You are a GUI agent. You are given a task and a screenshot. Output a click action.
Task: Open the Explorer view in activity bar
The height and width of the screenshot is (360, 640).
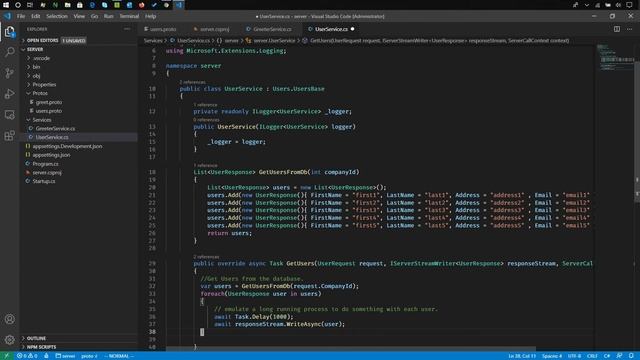point(10,32)
